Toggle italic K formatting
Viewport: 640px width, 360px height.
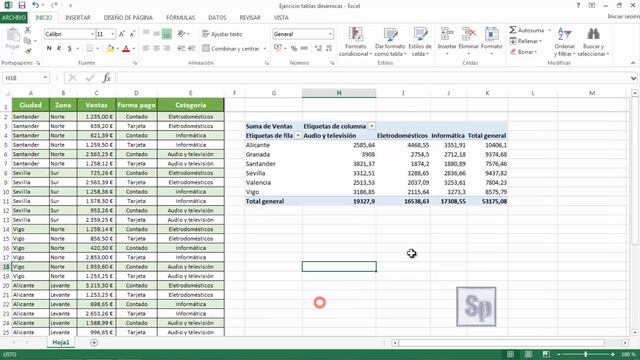(59, 48)
